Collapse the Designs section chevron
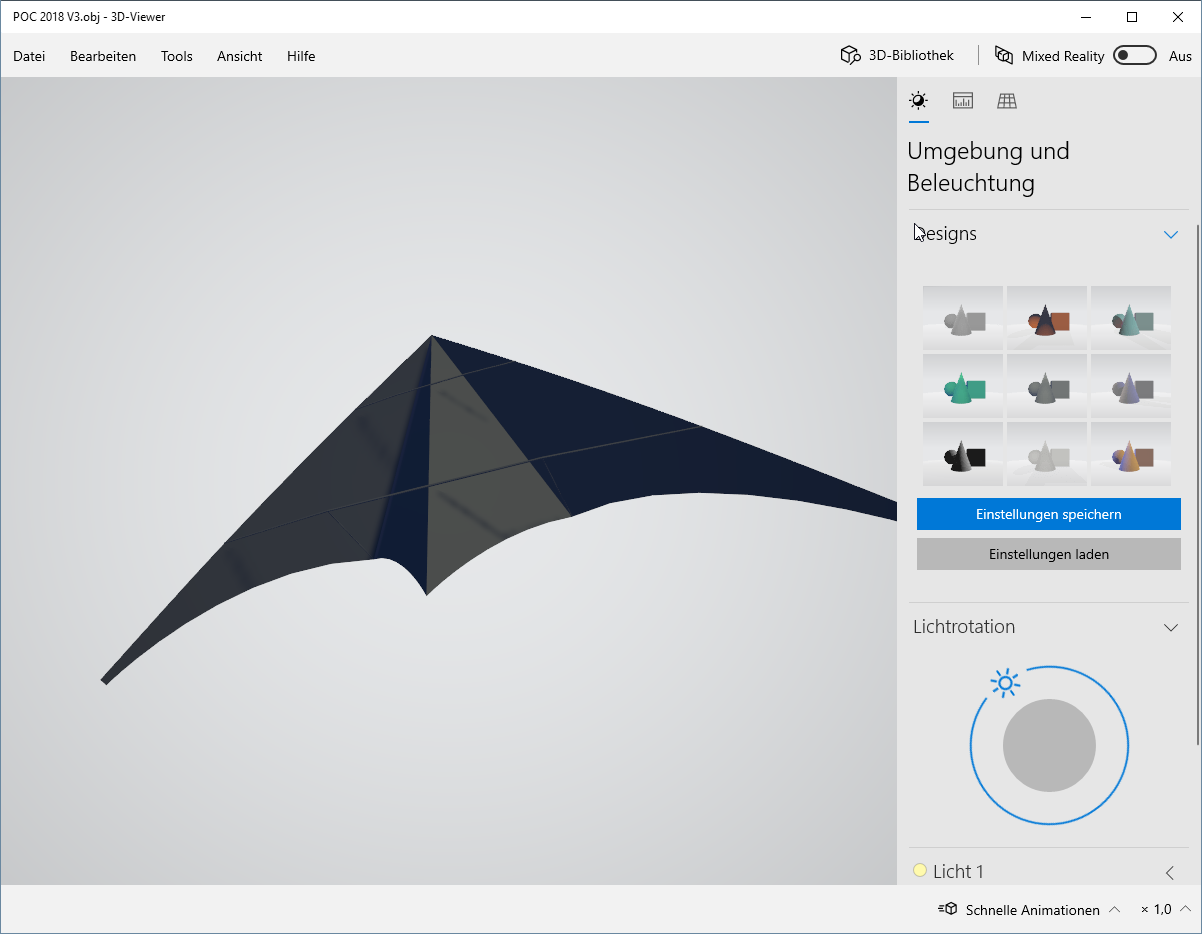The height and width of the screenshot is (934, 1202). (1171, 234)
